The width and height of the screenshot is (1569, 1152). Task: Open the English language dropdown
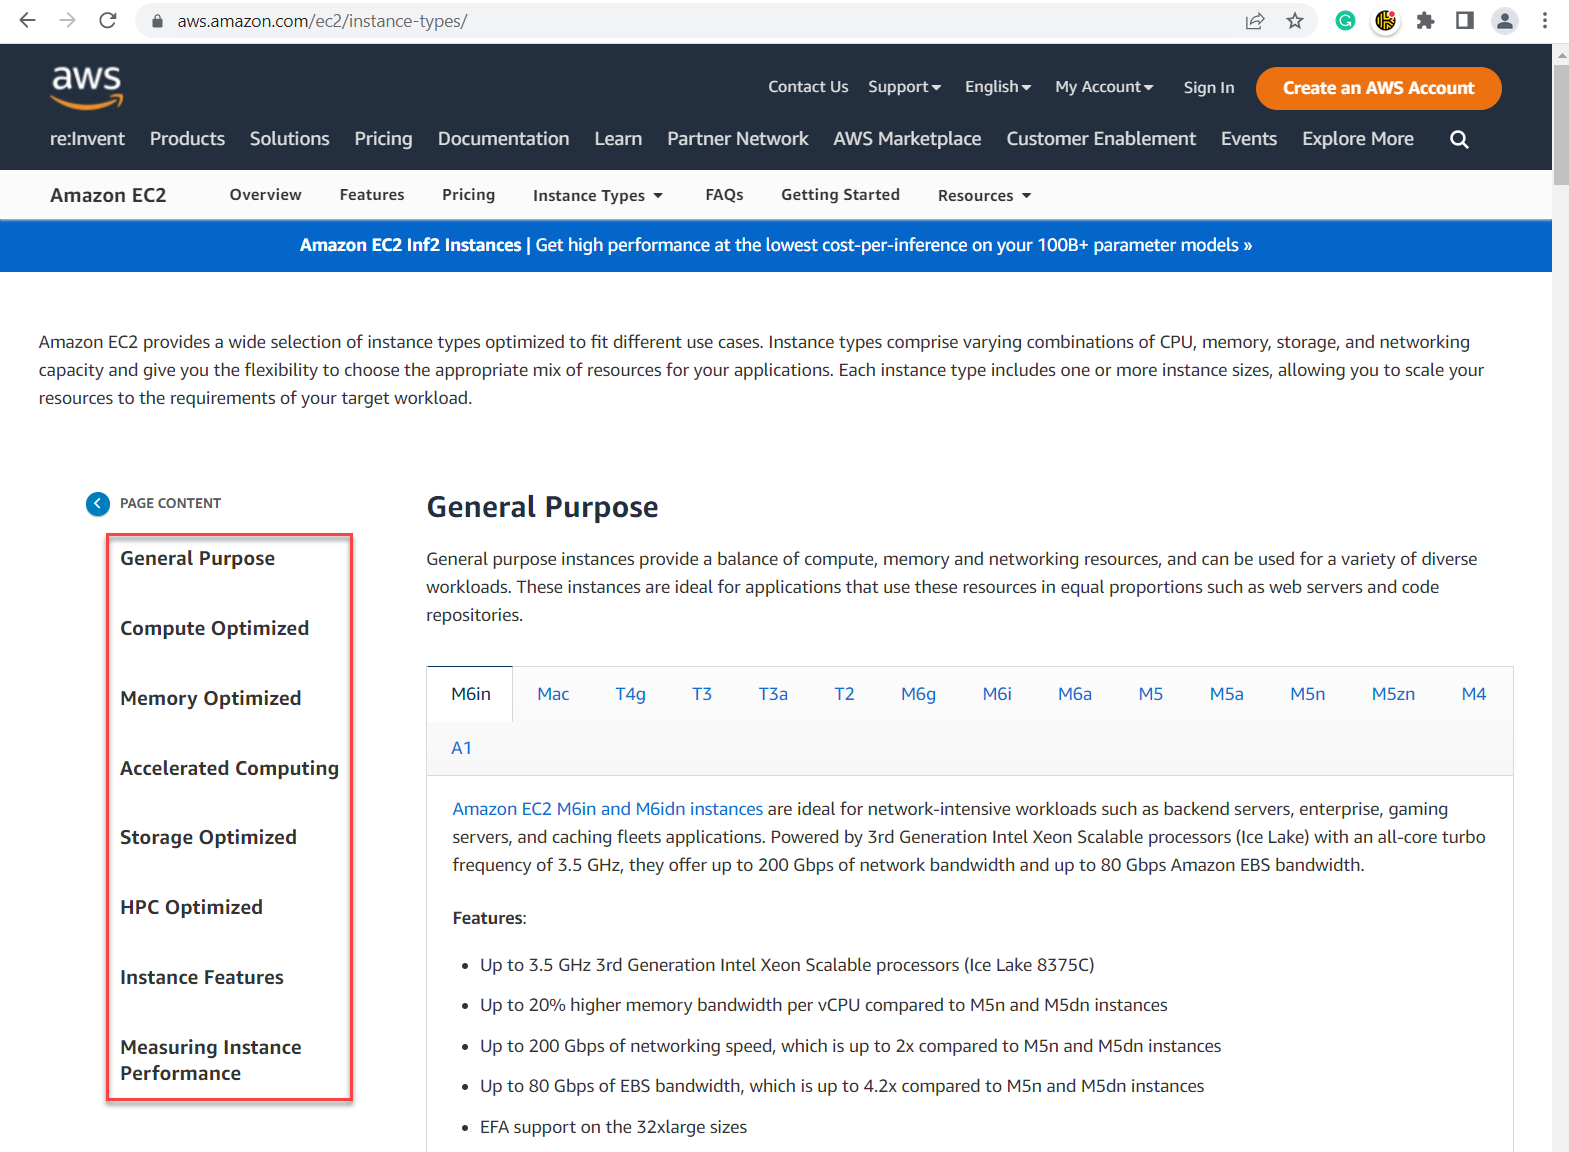(x=998, y=87)
